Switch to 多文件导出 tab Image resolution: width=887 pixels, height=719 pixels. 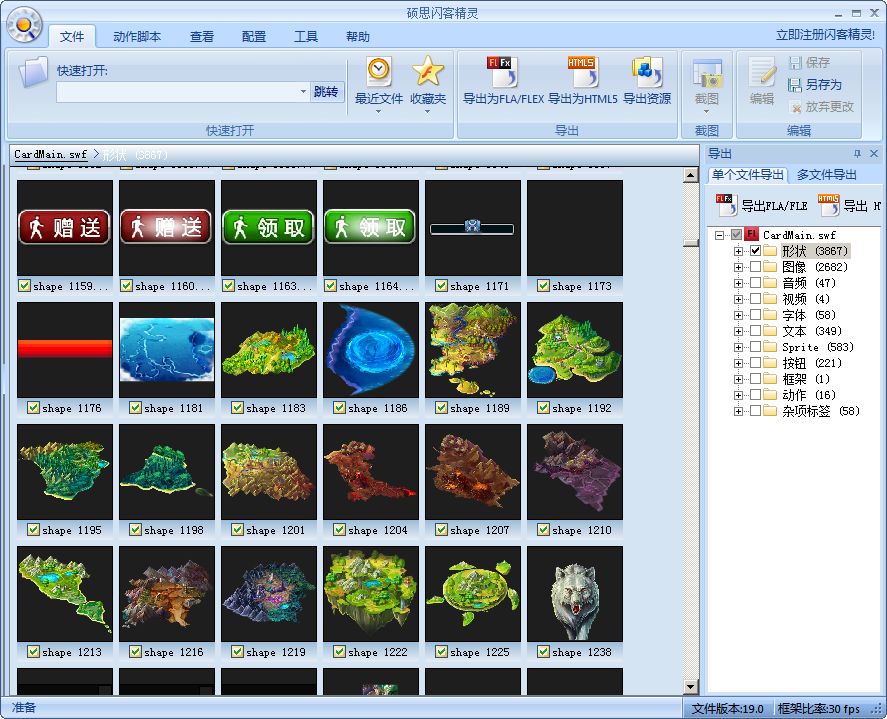(x=826, y=175)
